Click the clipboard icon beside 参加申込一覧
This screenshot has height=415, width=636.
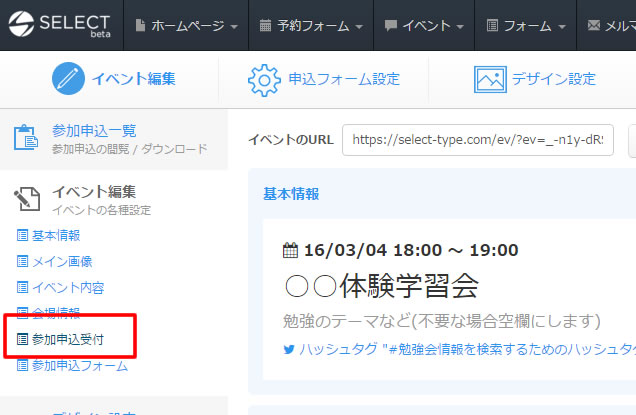point(26,138)
